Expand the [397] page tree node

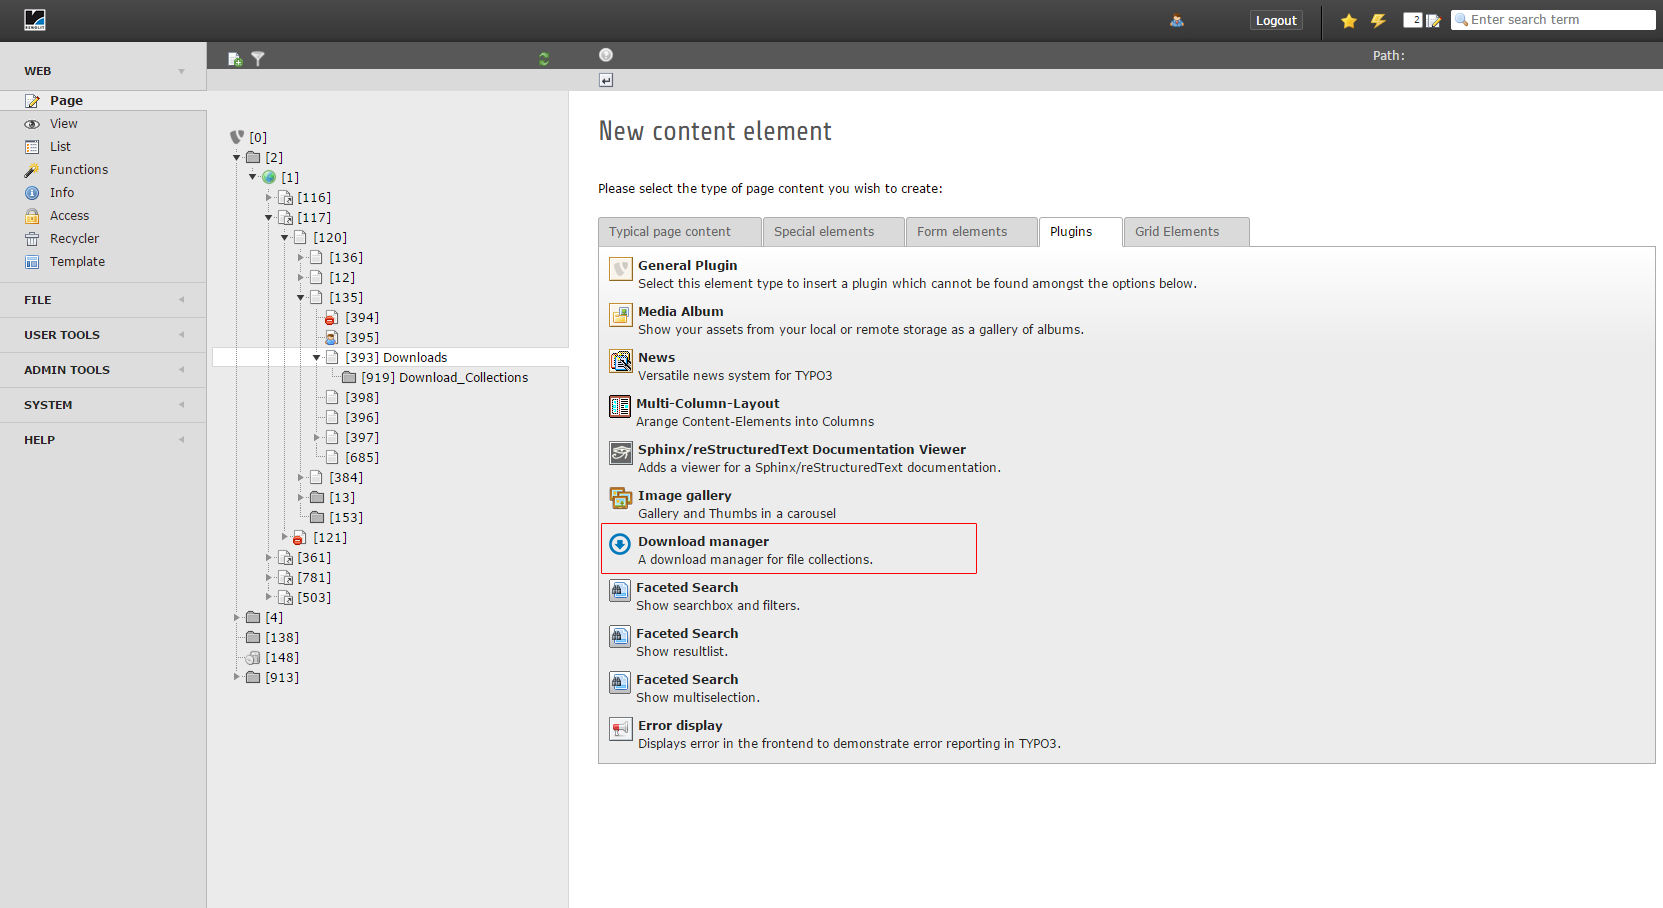tap(317, 437)
